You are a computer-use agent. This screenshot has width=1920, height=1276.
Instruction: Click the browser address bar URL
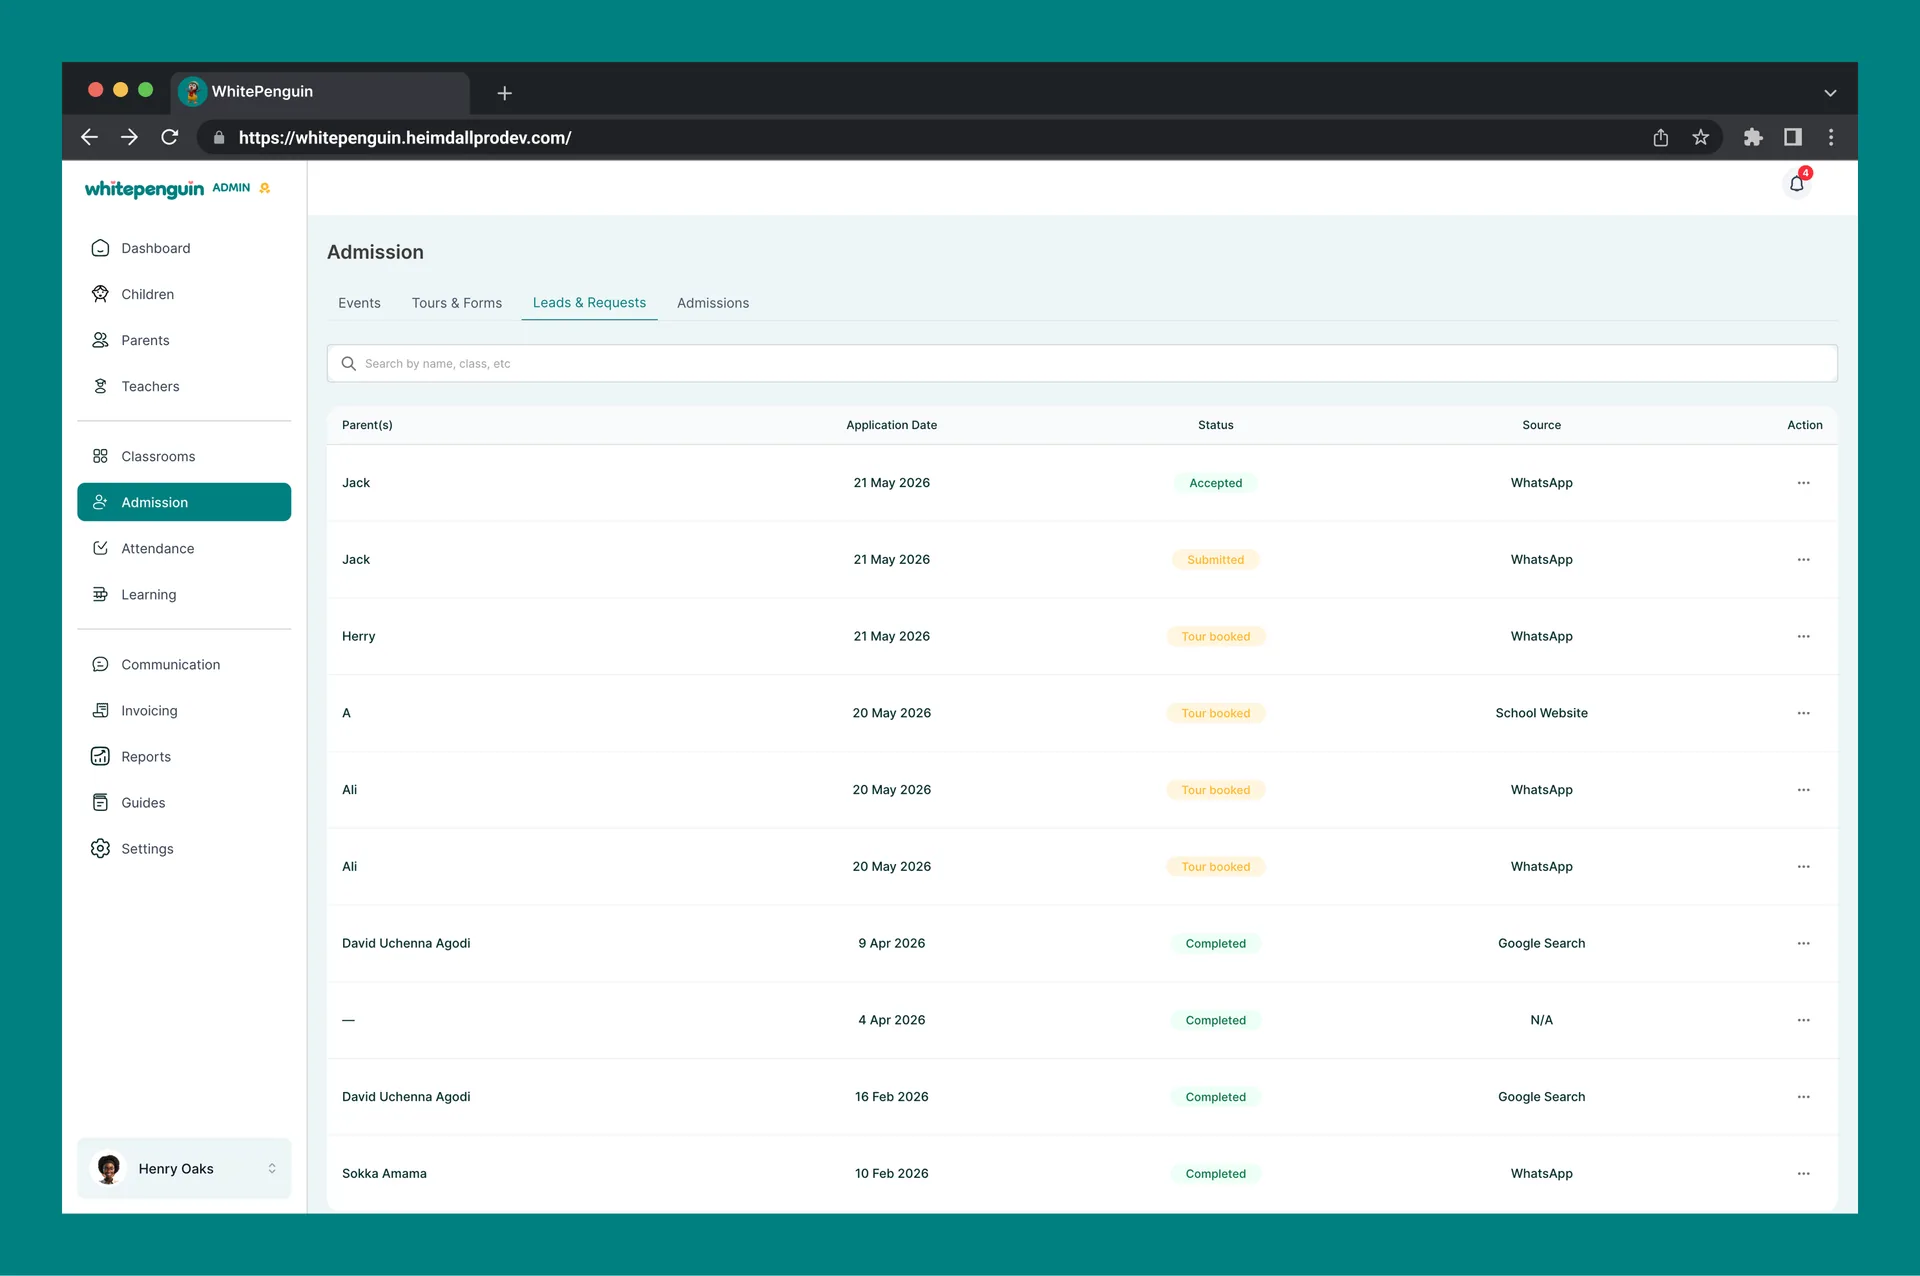pos(405,138)
